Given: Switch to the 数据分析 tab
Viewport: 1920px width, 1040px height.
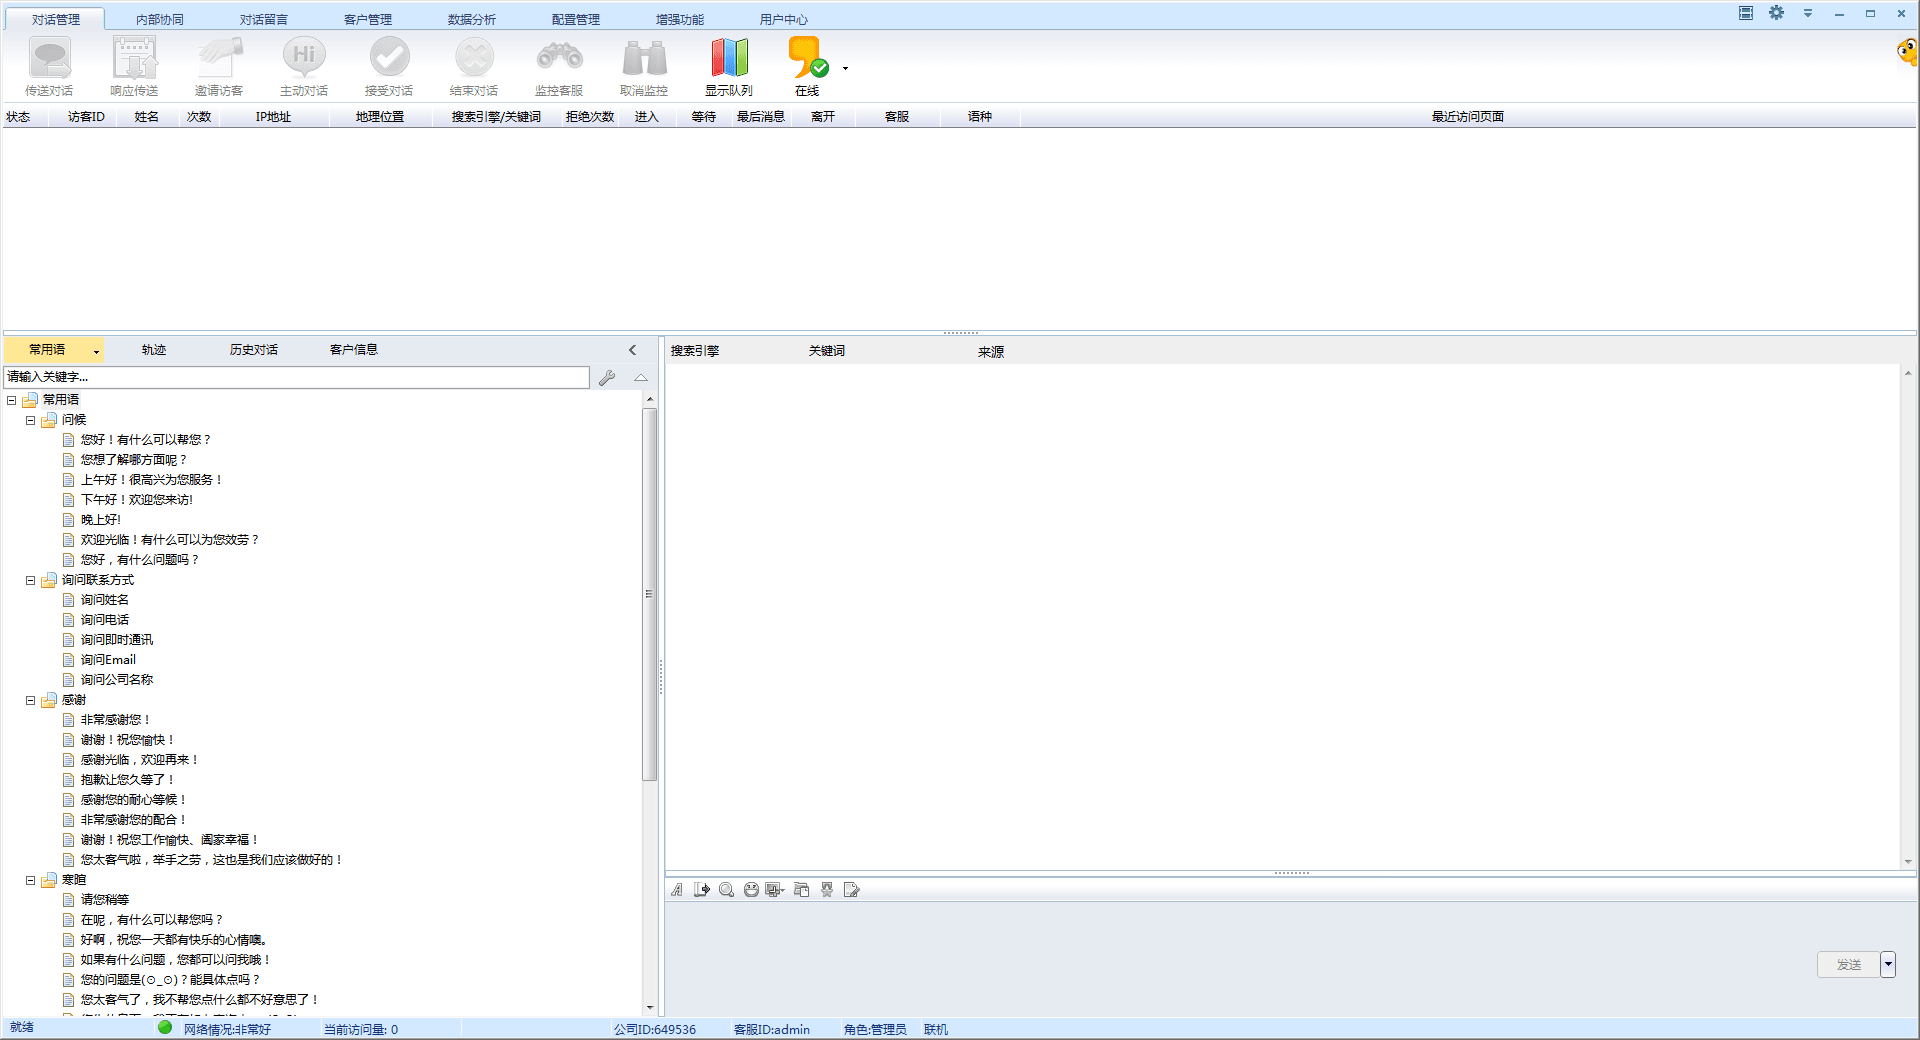Looking at the screenshot, I should pyautogui.click(x=471, y=19).
